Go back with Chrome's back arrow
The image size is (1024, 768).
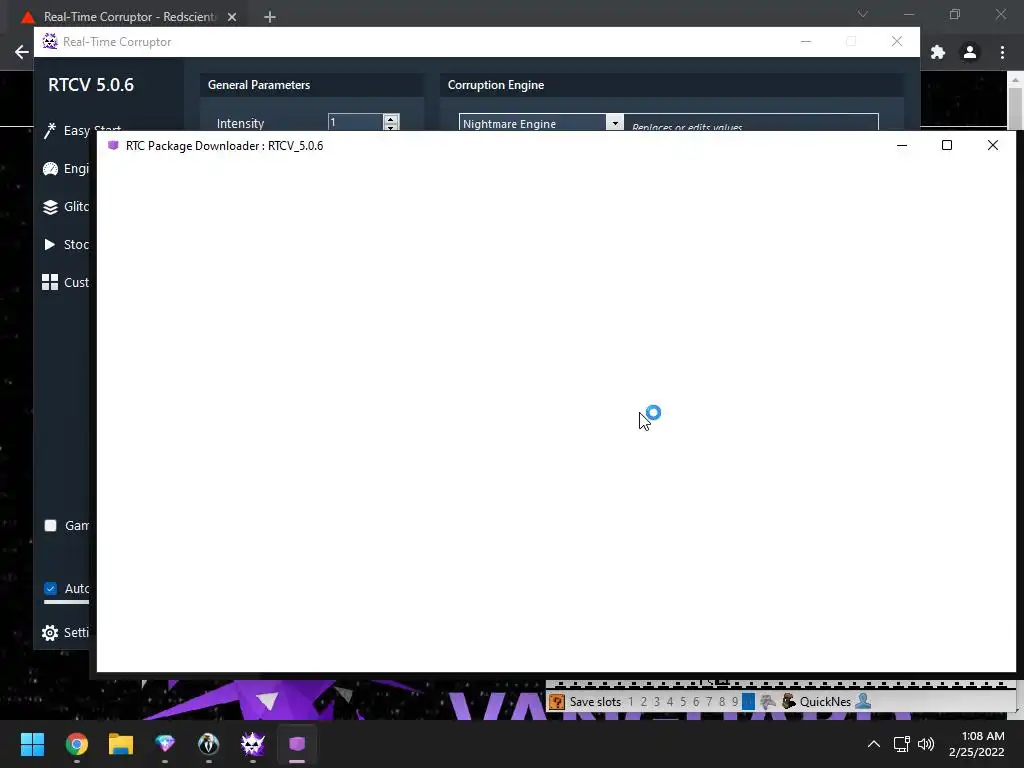(x=22, y=52)
